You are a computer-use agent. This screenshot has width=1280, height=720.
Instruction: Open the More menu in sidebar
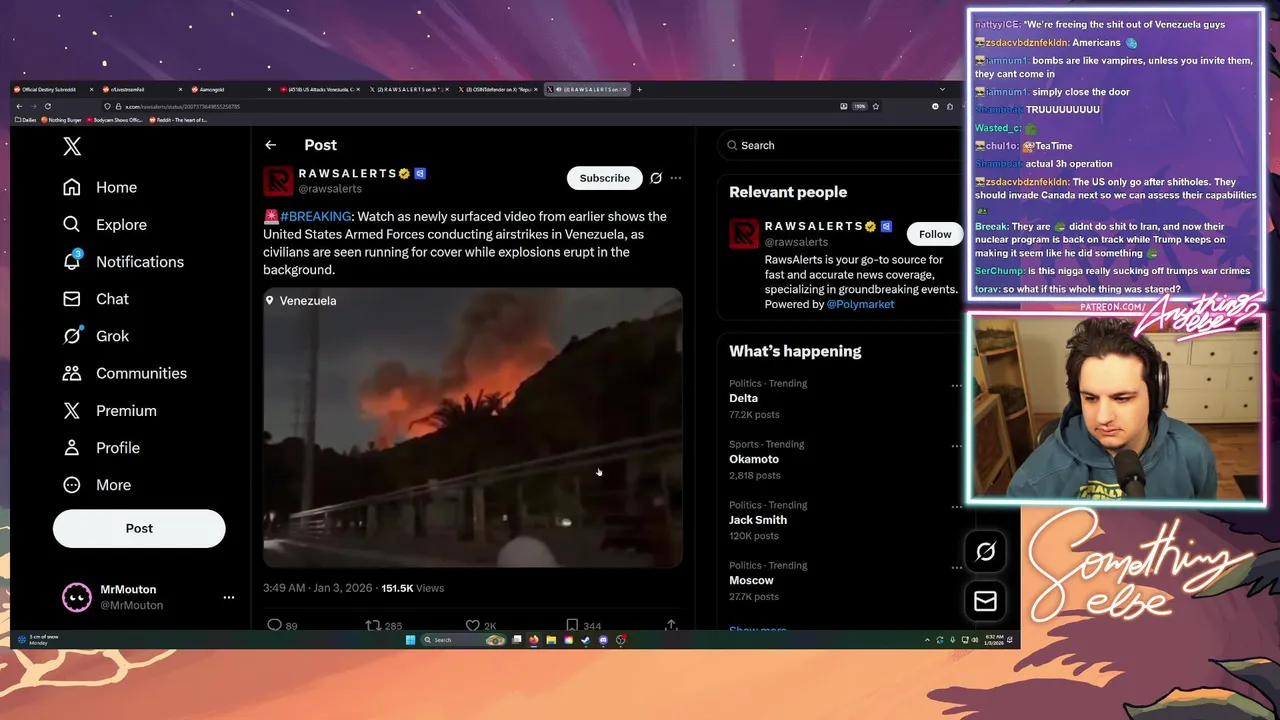[97, 485]
